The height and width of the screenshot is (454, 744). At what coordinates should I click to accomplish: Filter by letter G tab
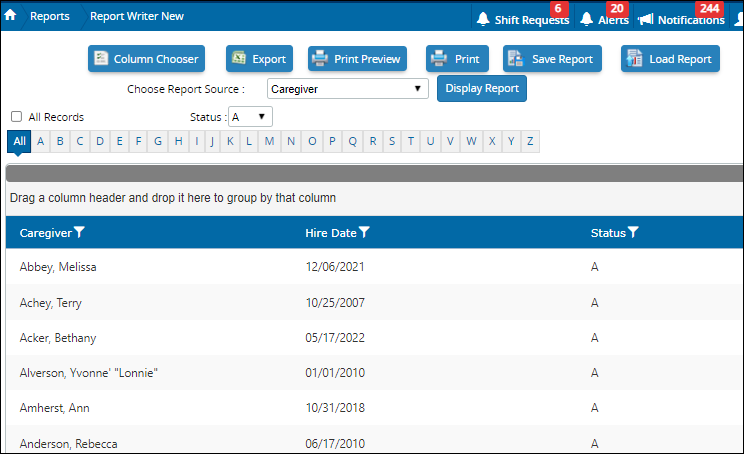coord(158,141)
